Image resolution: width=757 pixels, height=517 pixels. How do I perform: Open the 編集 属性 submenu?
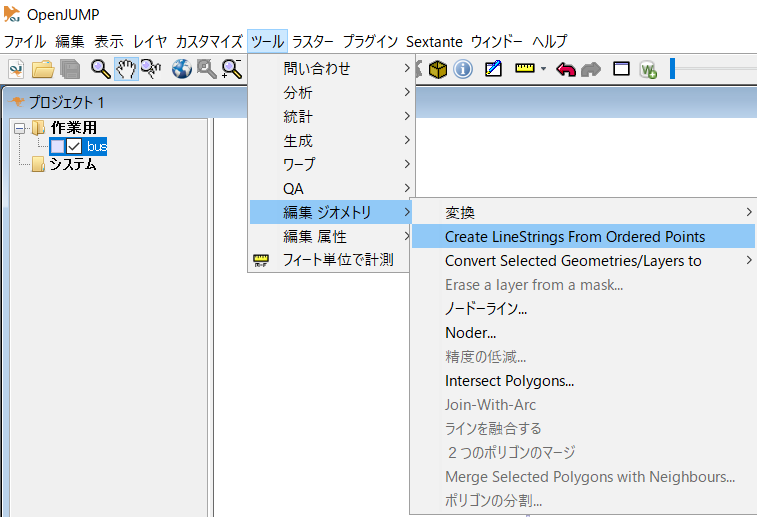(x=331, y=237)
